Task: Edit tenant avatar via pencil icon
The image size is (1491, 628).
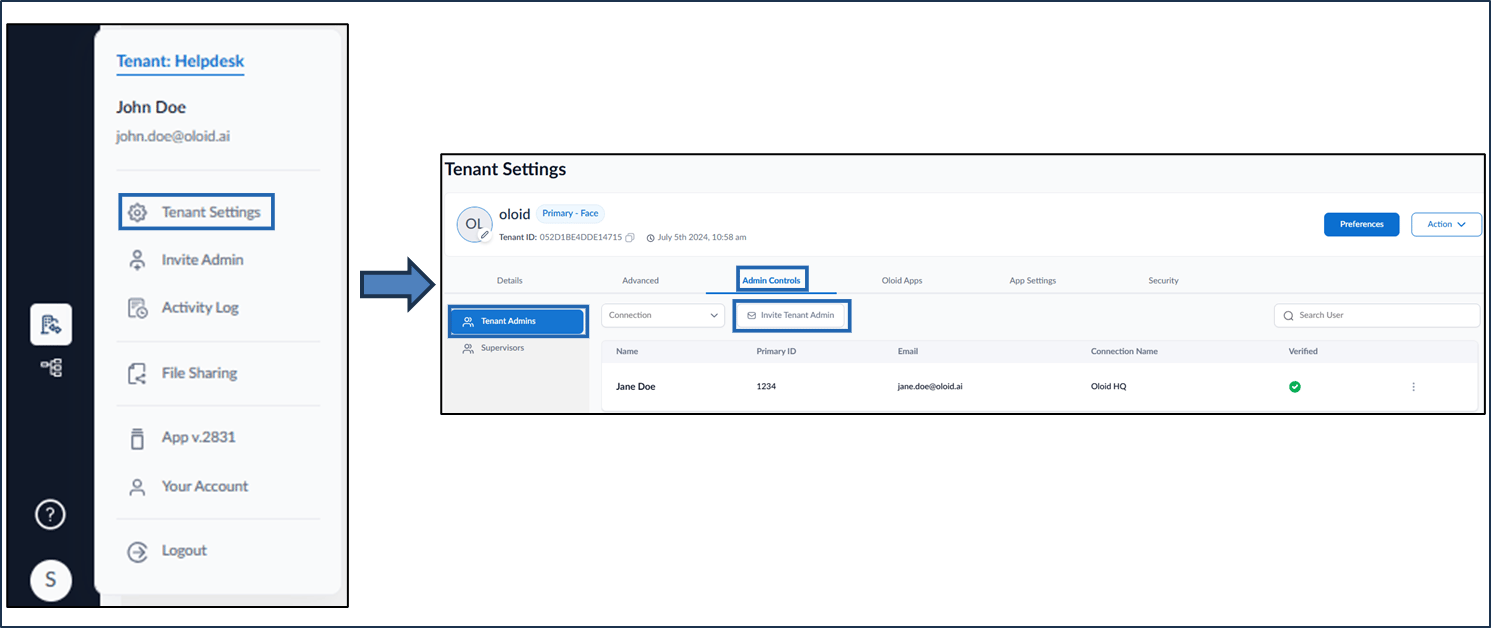Action: [x=485, y=235]
